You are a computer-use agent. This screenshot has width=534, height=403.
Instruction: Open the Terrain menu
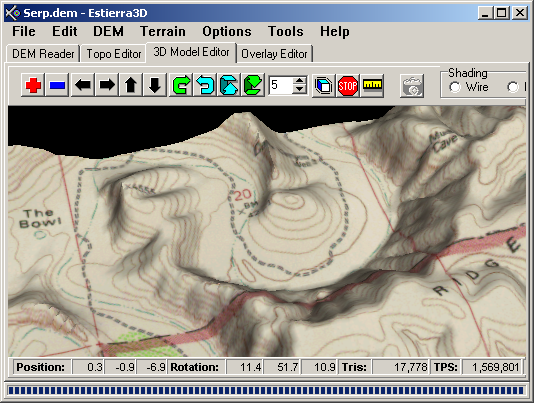163,31
